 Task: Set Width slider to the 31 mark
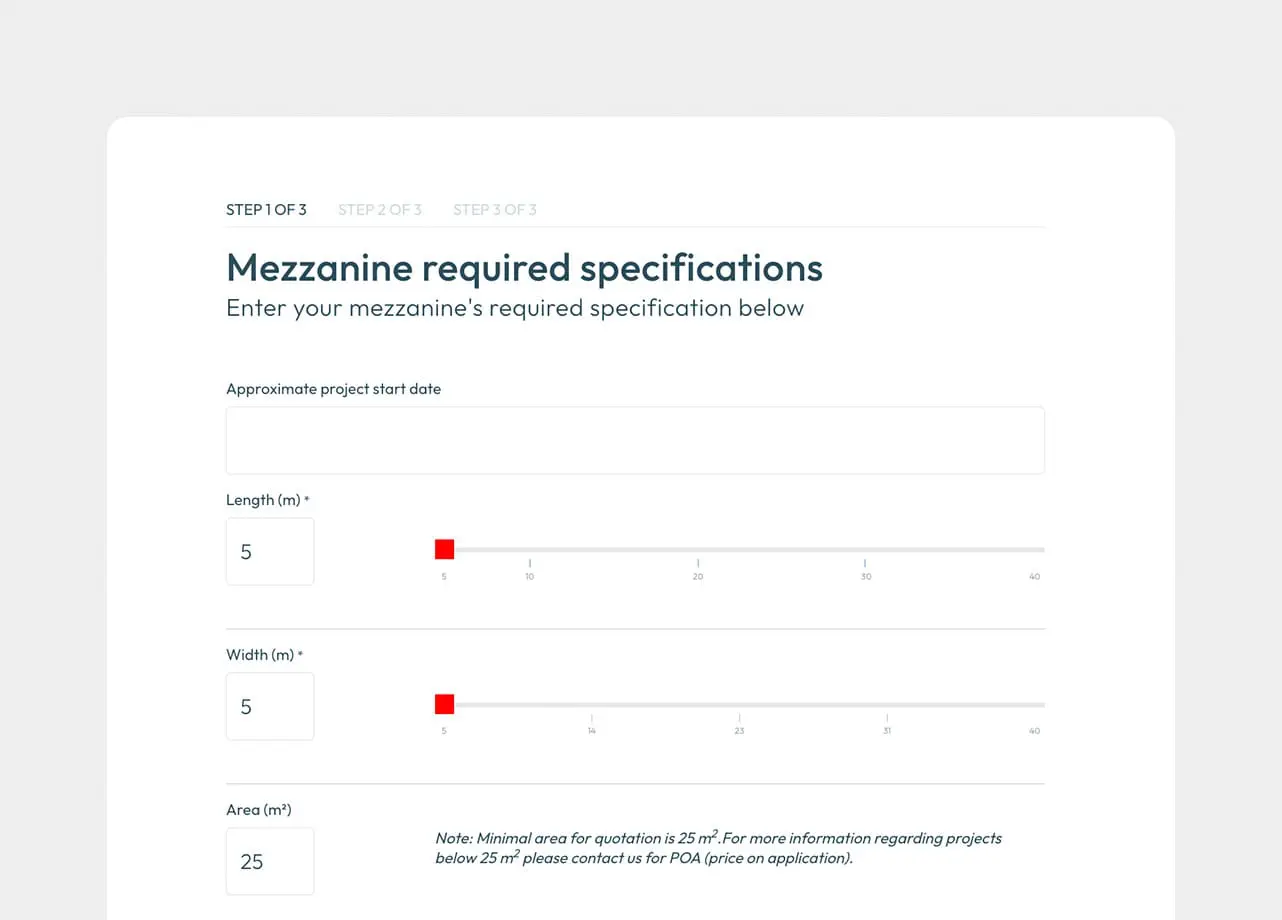887,705
